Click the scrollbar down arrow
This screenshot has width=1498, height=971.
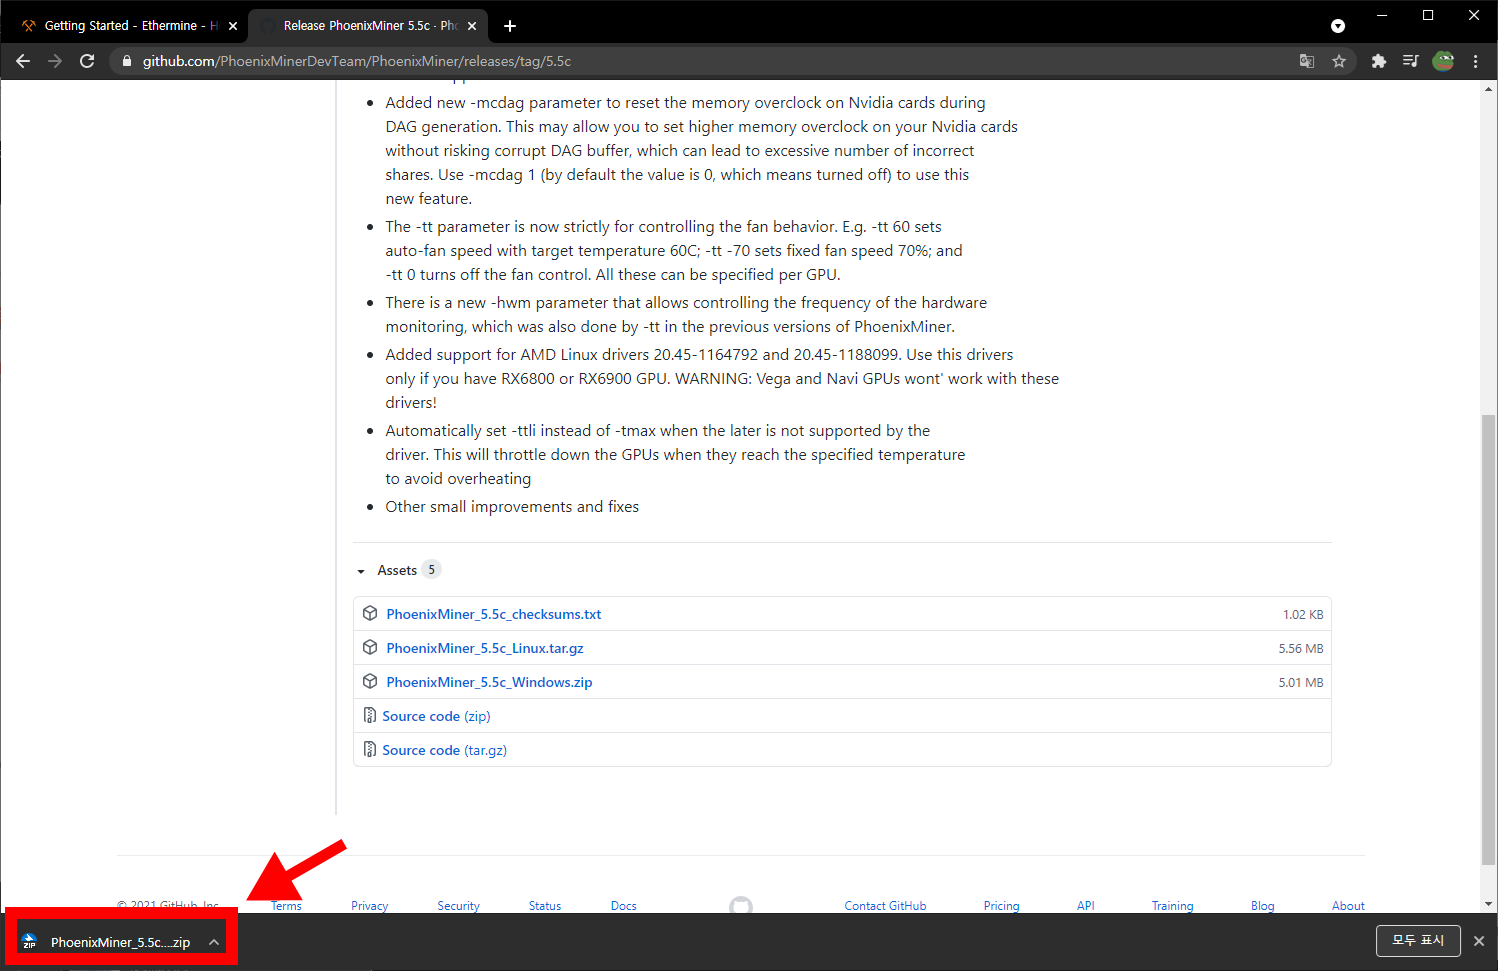coord(1489,904)
